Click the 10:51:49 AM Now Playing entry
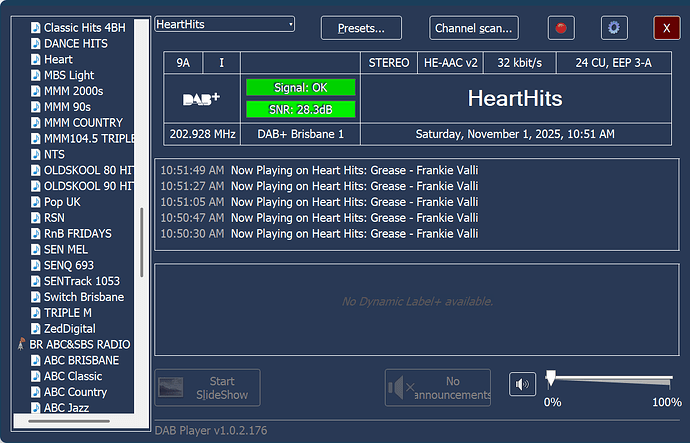690x443 pixels. (319, 170)
